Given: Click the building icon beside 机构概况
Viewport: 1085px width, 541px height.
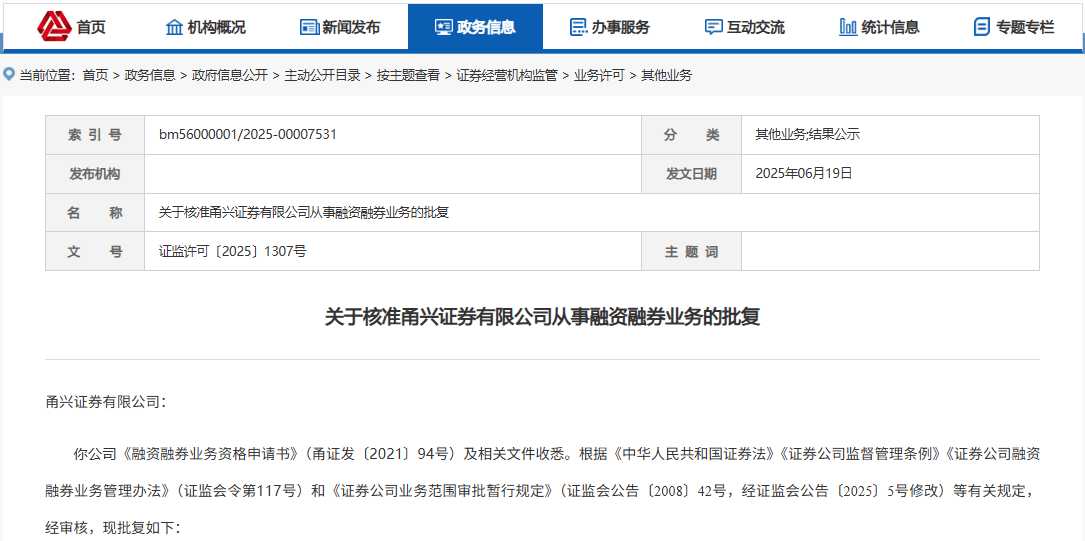Looking at the screenshot, I should click(174, 28).
